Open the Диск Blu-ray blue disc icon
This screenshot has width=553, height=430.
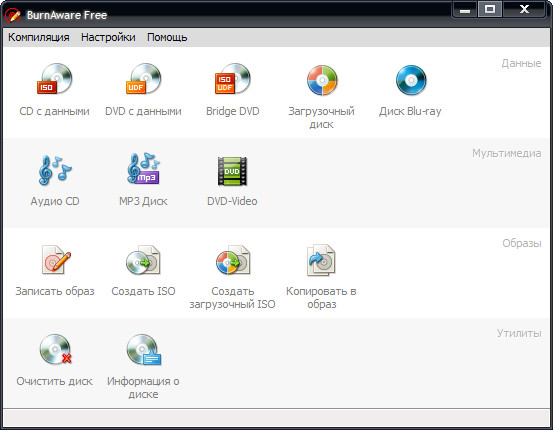pyautogui.click(x=411, y=80)
